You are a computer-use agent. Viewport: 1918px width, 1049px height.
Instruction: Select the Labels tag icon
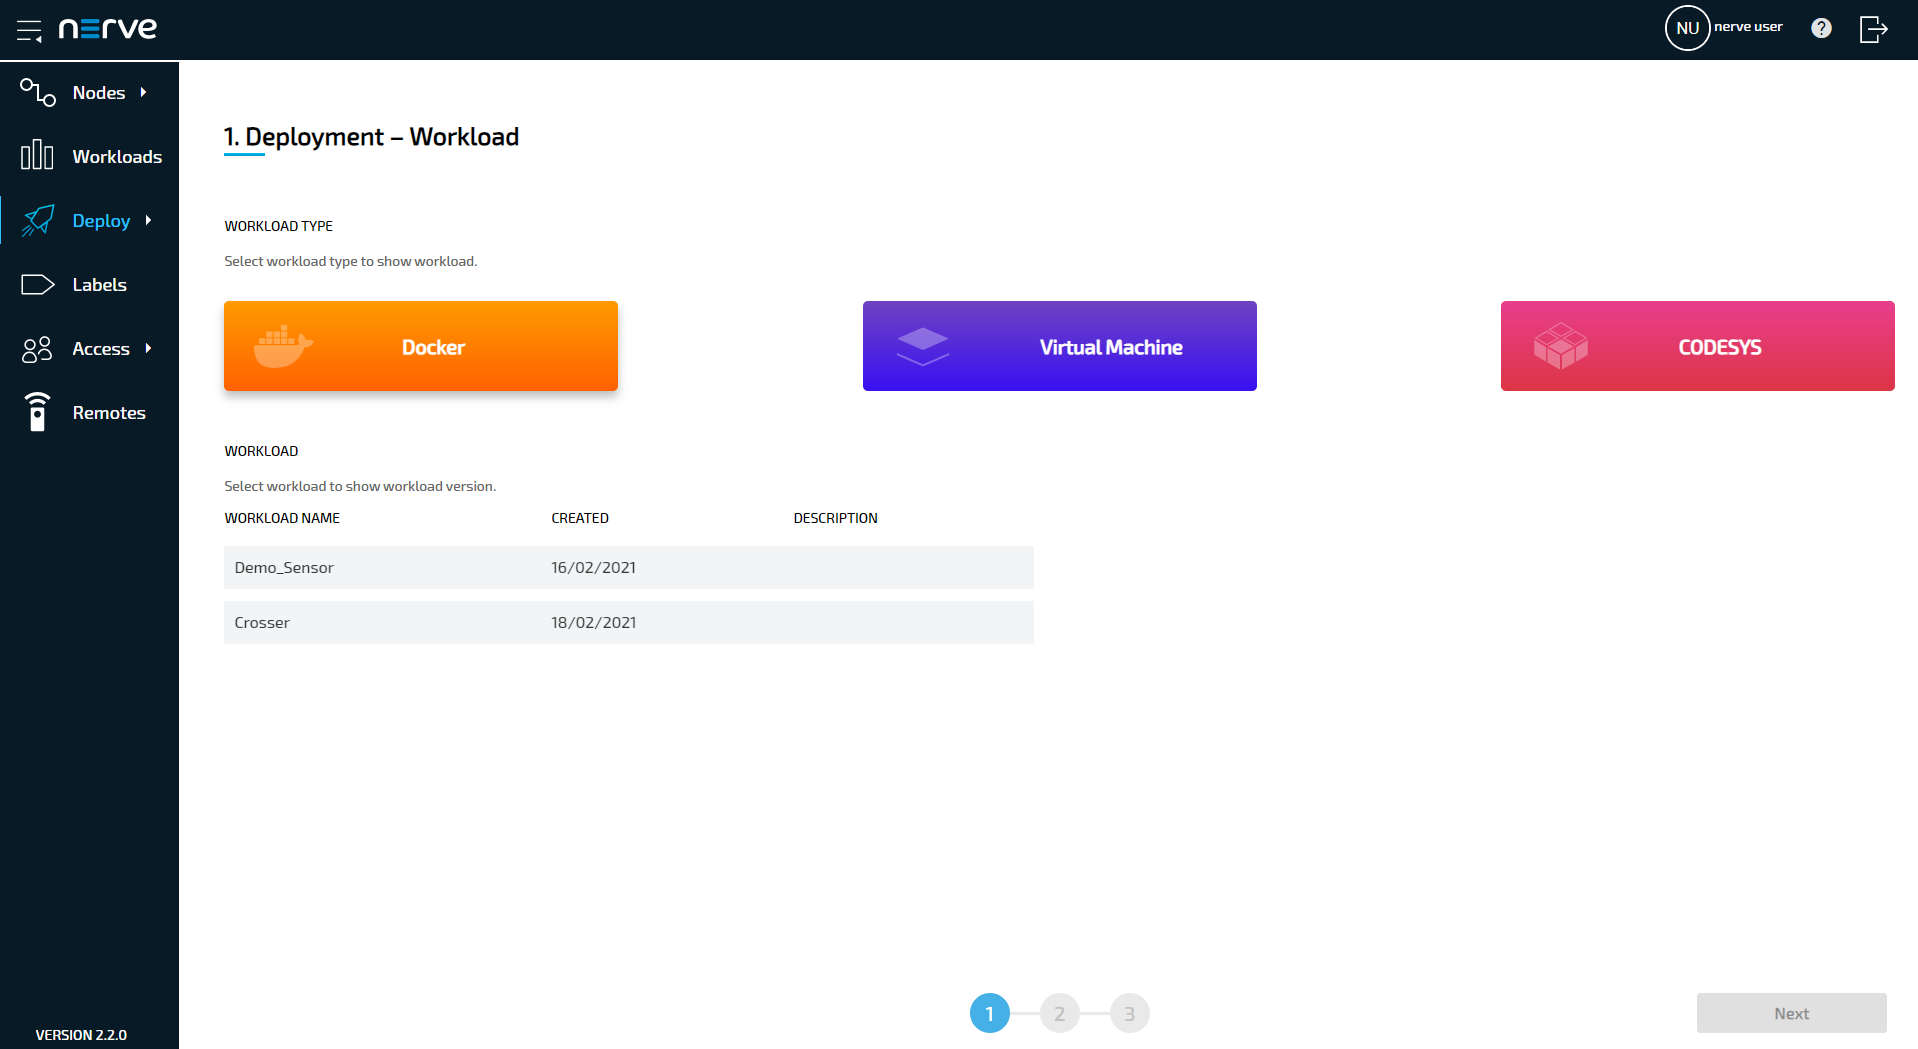point(37,284)
